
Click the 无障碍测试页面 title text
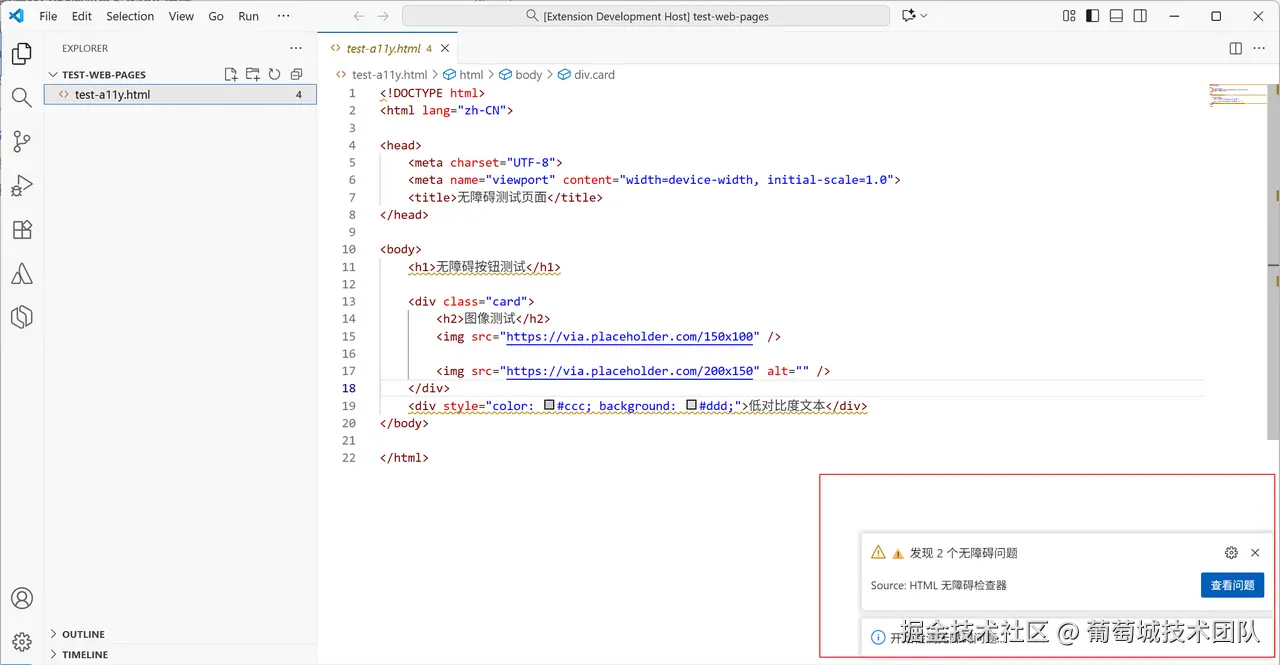tap(502, 197)
